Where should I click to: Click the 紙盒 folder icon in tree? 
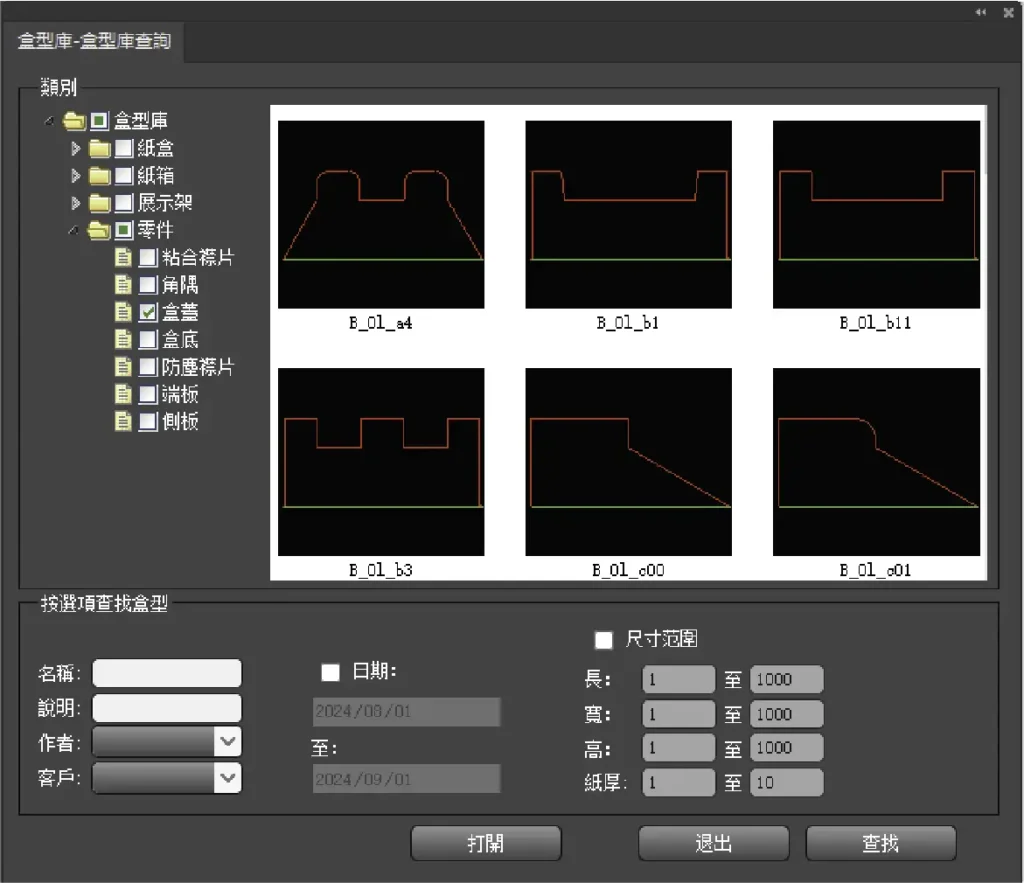pyautogui.click(x=99, y=149)
